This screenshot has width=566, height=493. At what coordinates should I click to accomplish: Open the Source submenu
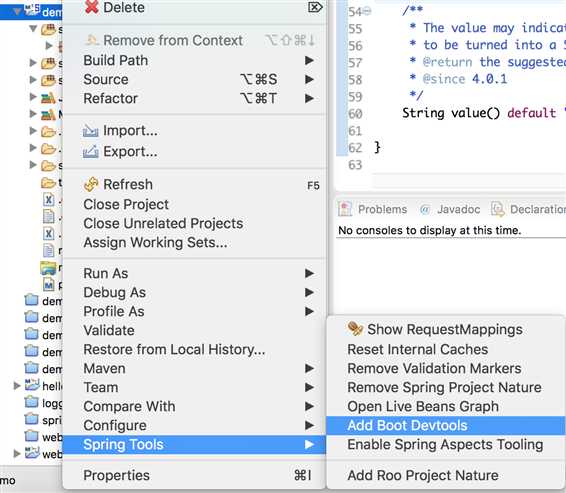[195, 79]
